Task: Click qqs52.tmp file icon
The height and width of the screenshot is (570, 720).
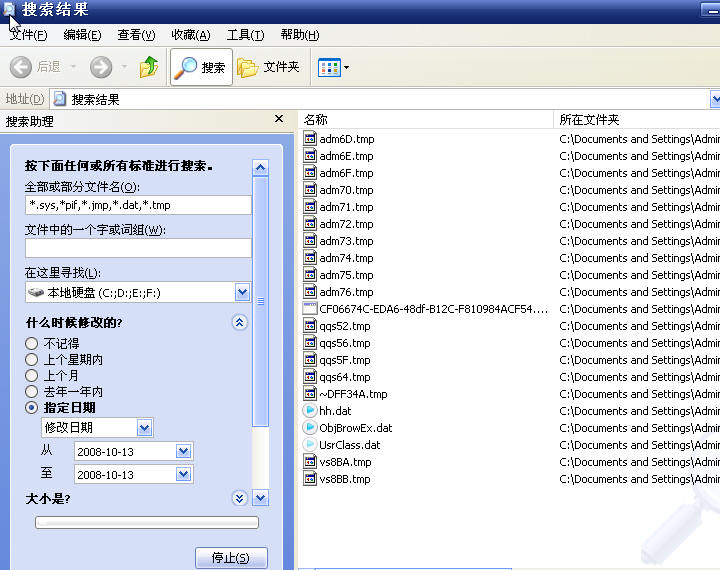Action: coord(310,325)
